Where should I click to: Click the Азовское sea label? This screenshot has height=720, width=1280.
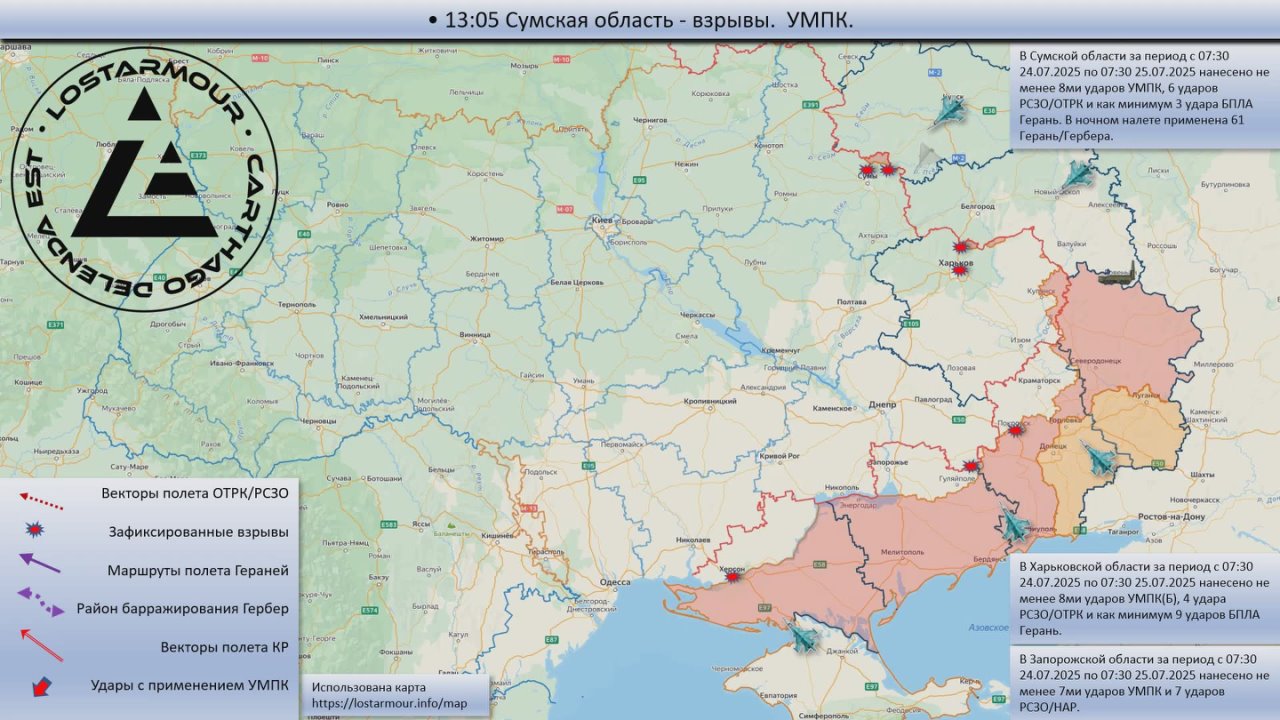point(988,627)
